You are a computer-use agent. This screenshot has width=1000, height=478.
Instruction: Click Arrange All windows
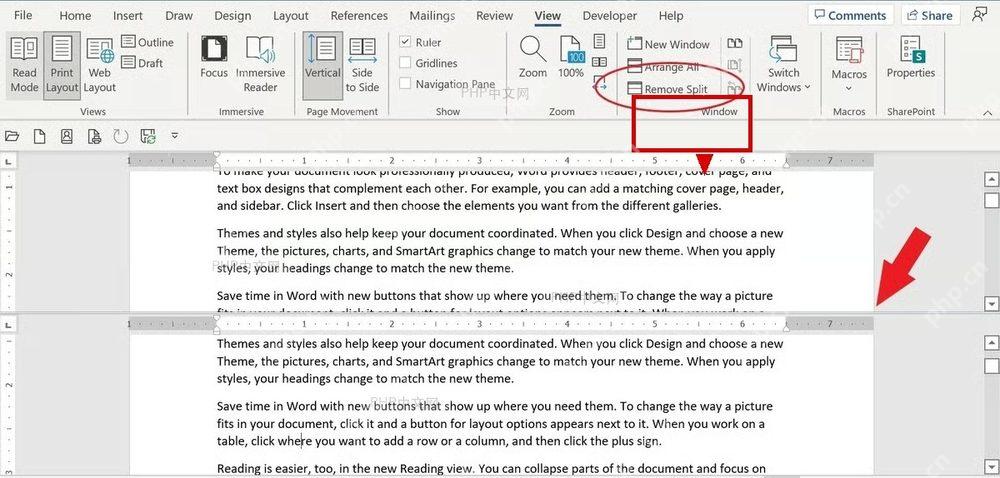tap(663, 66)
